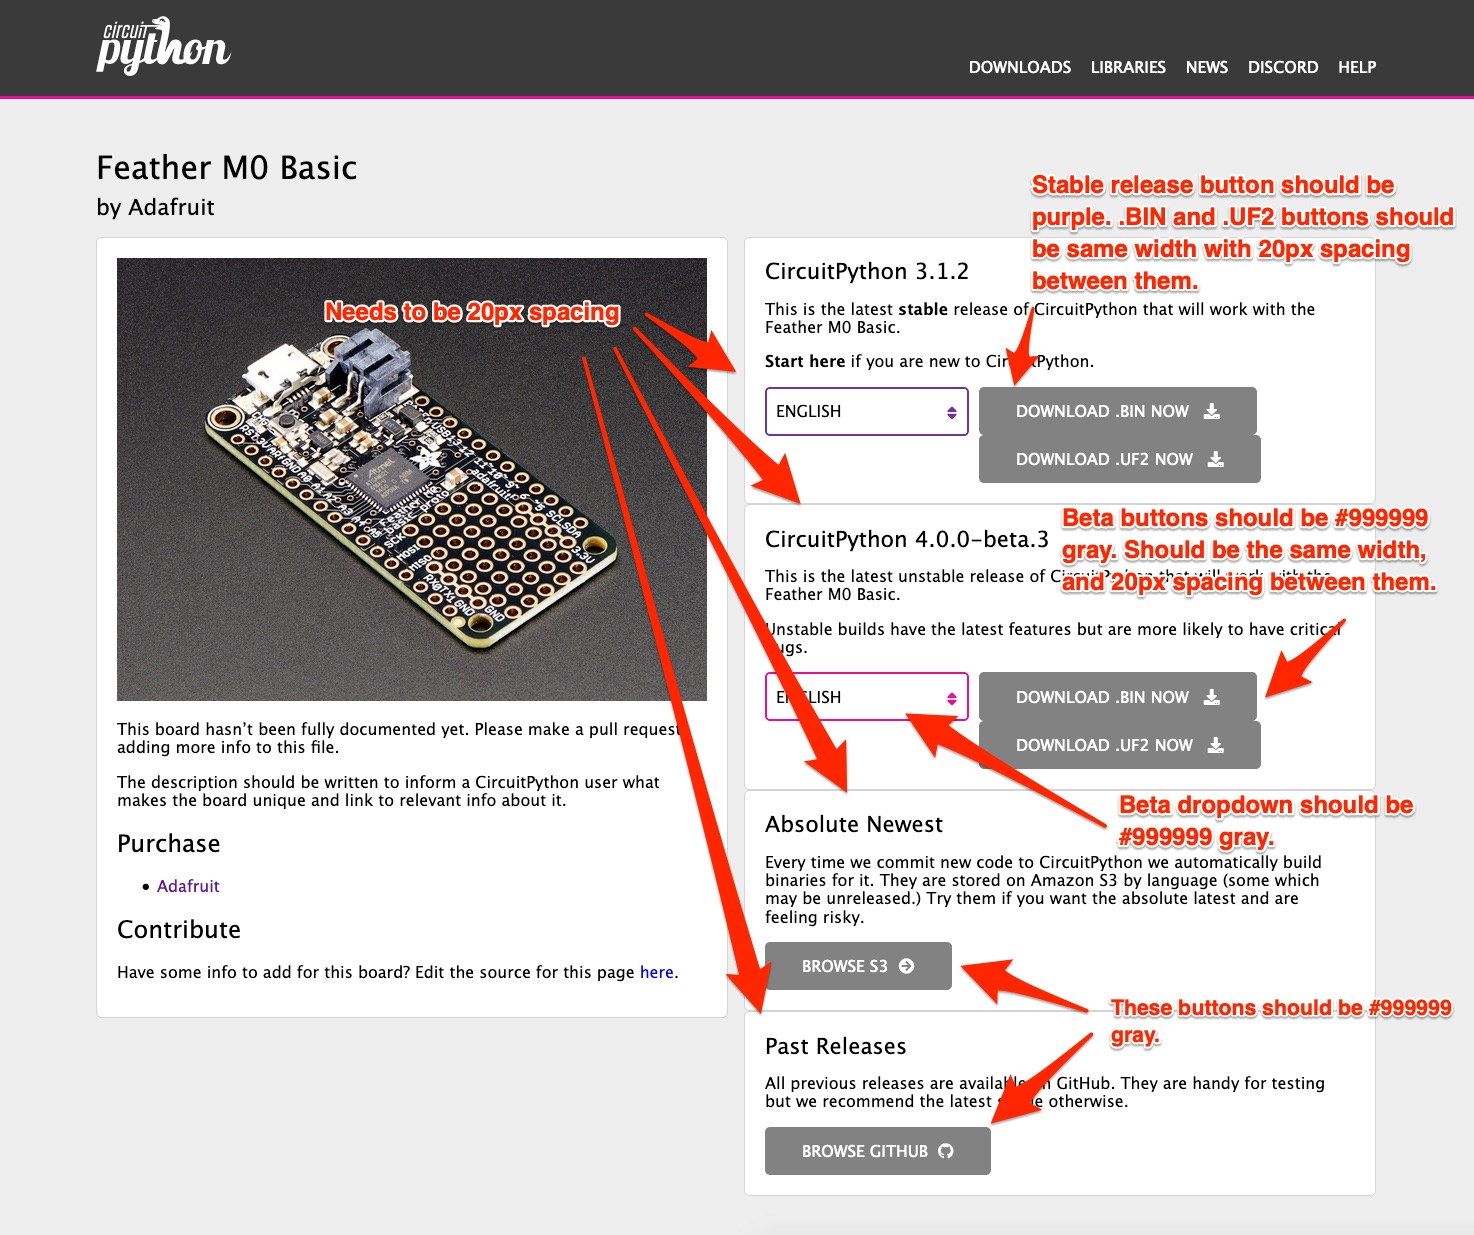1474x1235 pixels.
Task: Download the stable 3.1.2 .BIN file
Action: click(x=1118, y=411)
